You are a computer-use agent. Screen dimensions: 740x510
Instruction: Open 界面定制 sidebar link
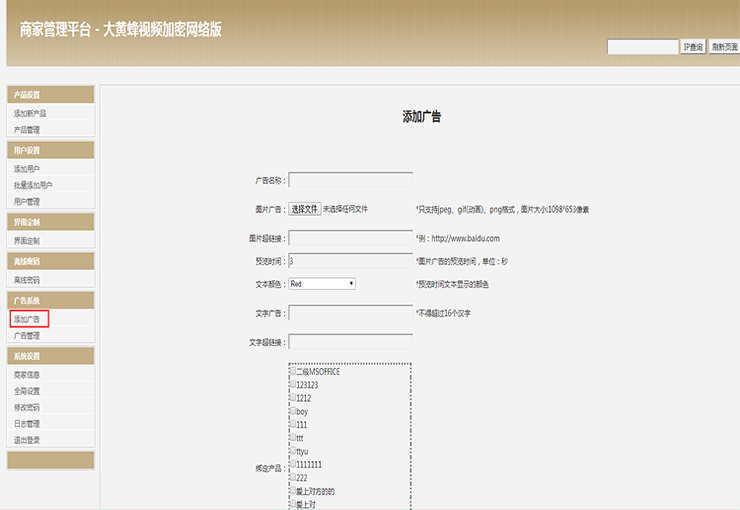click(27, 241)
